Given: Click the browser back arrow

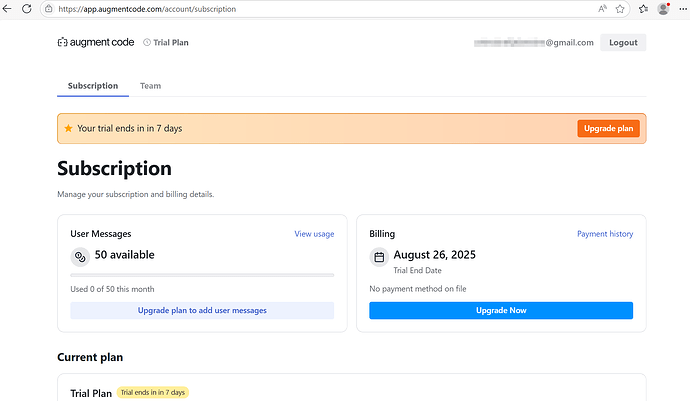Looking at the screenshot, I should pos(9,8).
